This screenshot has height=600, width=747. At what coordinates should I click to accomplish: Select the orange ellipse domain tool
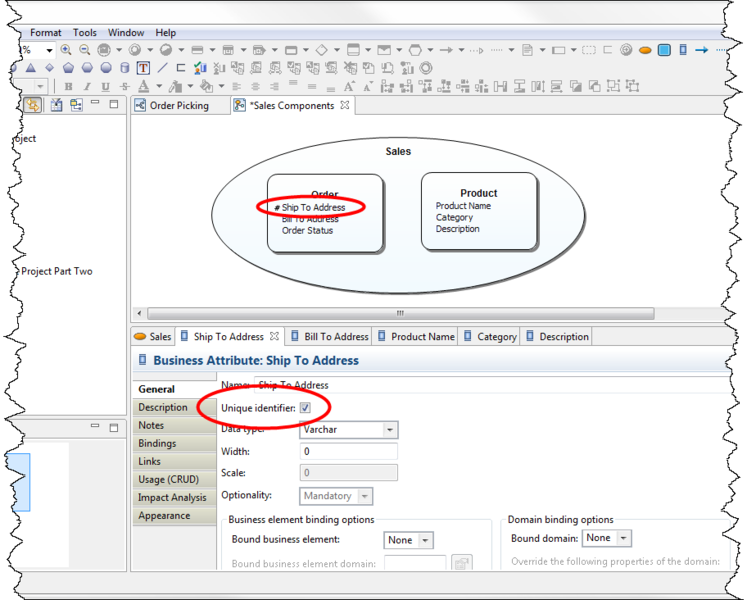pyautogui.click(x=645, y=50)
